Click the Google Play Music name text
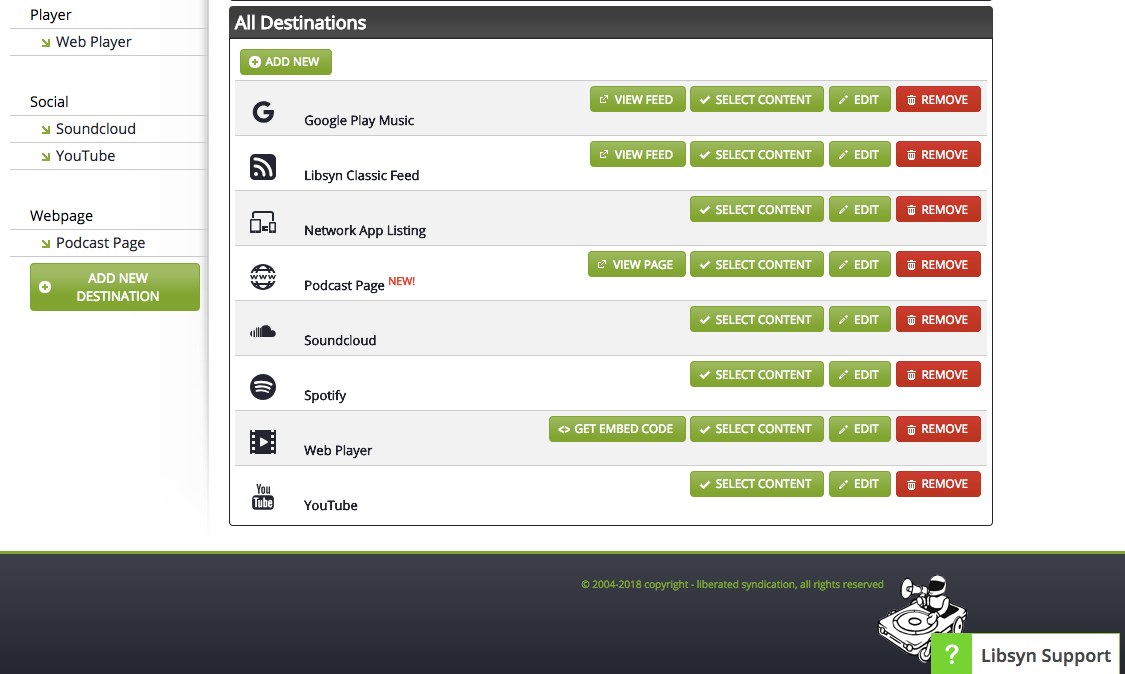 [359, 120]
